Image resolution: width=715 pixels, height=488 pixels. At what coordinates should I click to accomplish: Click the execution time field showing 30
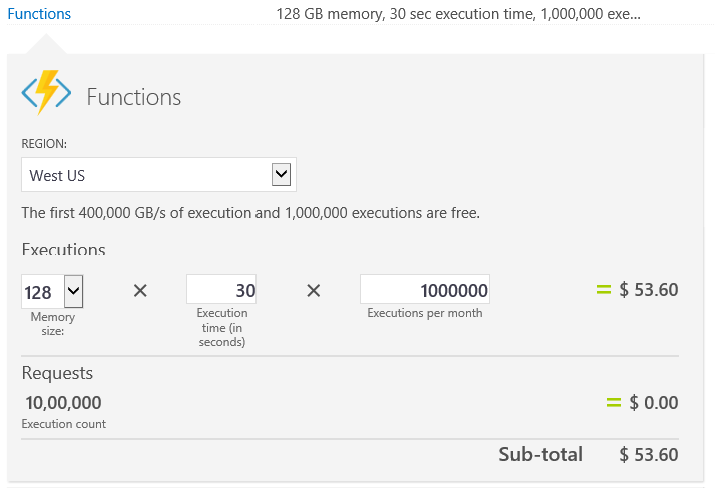pos(221,290)
